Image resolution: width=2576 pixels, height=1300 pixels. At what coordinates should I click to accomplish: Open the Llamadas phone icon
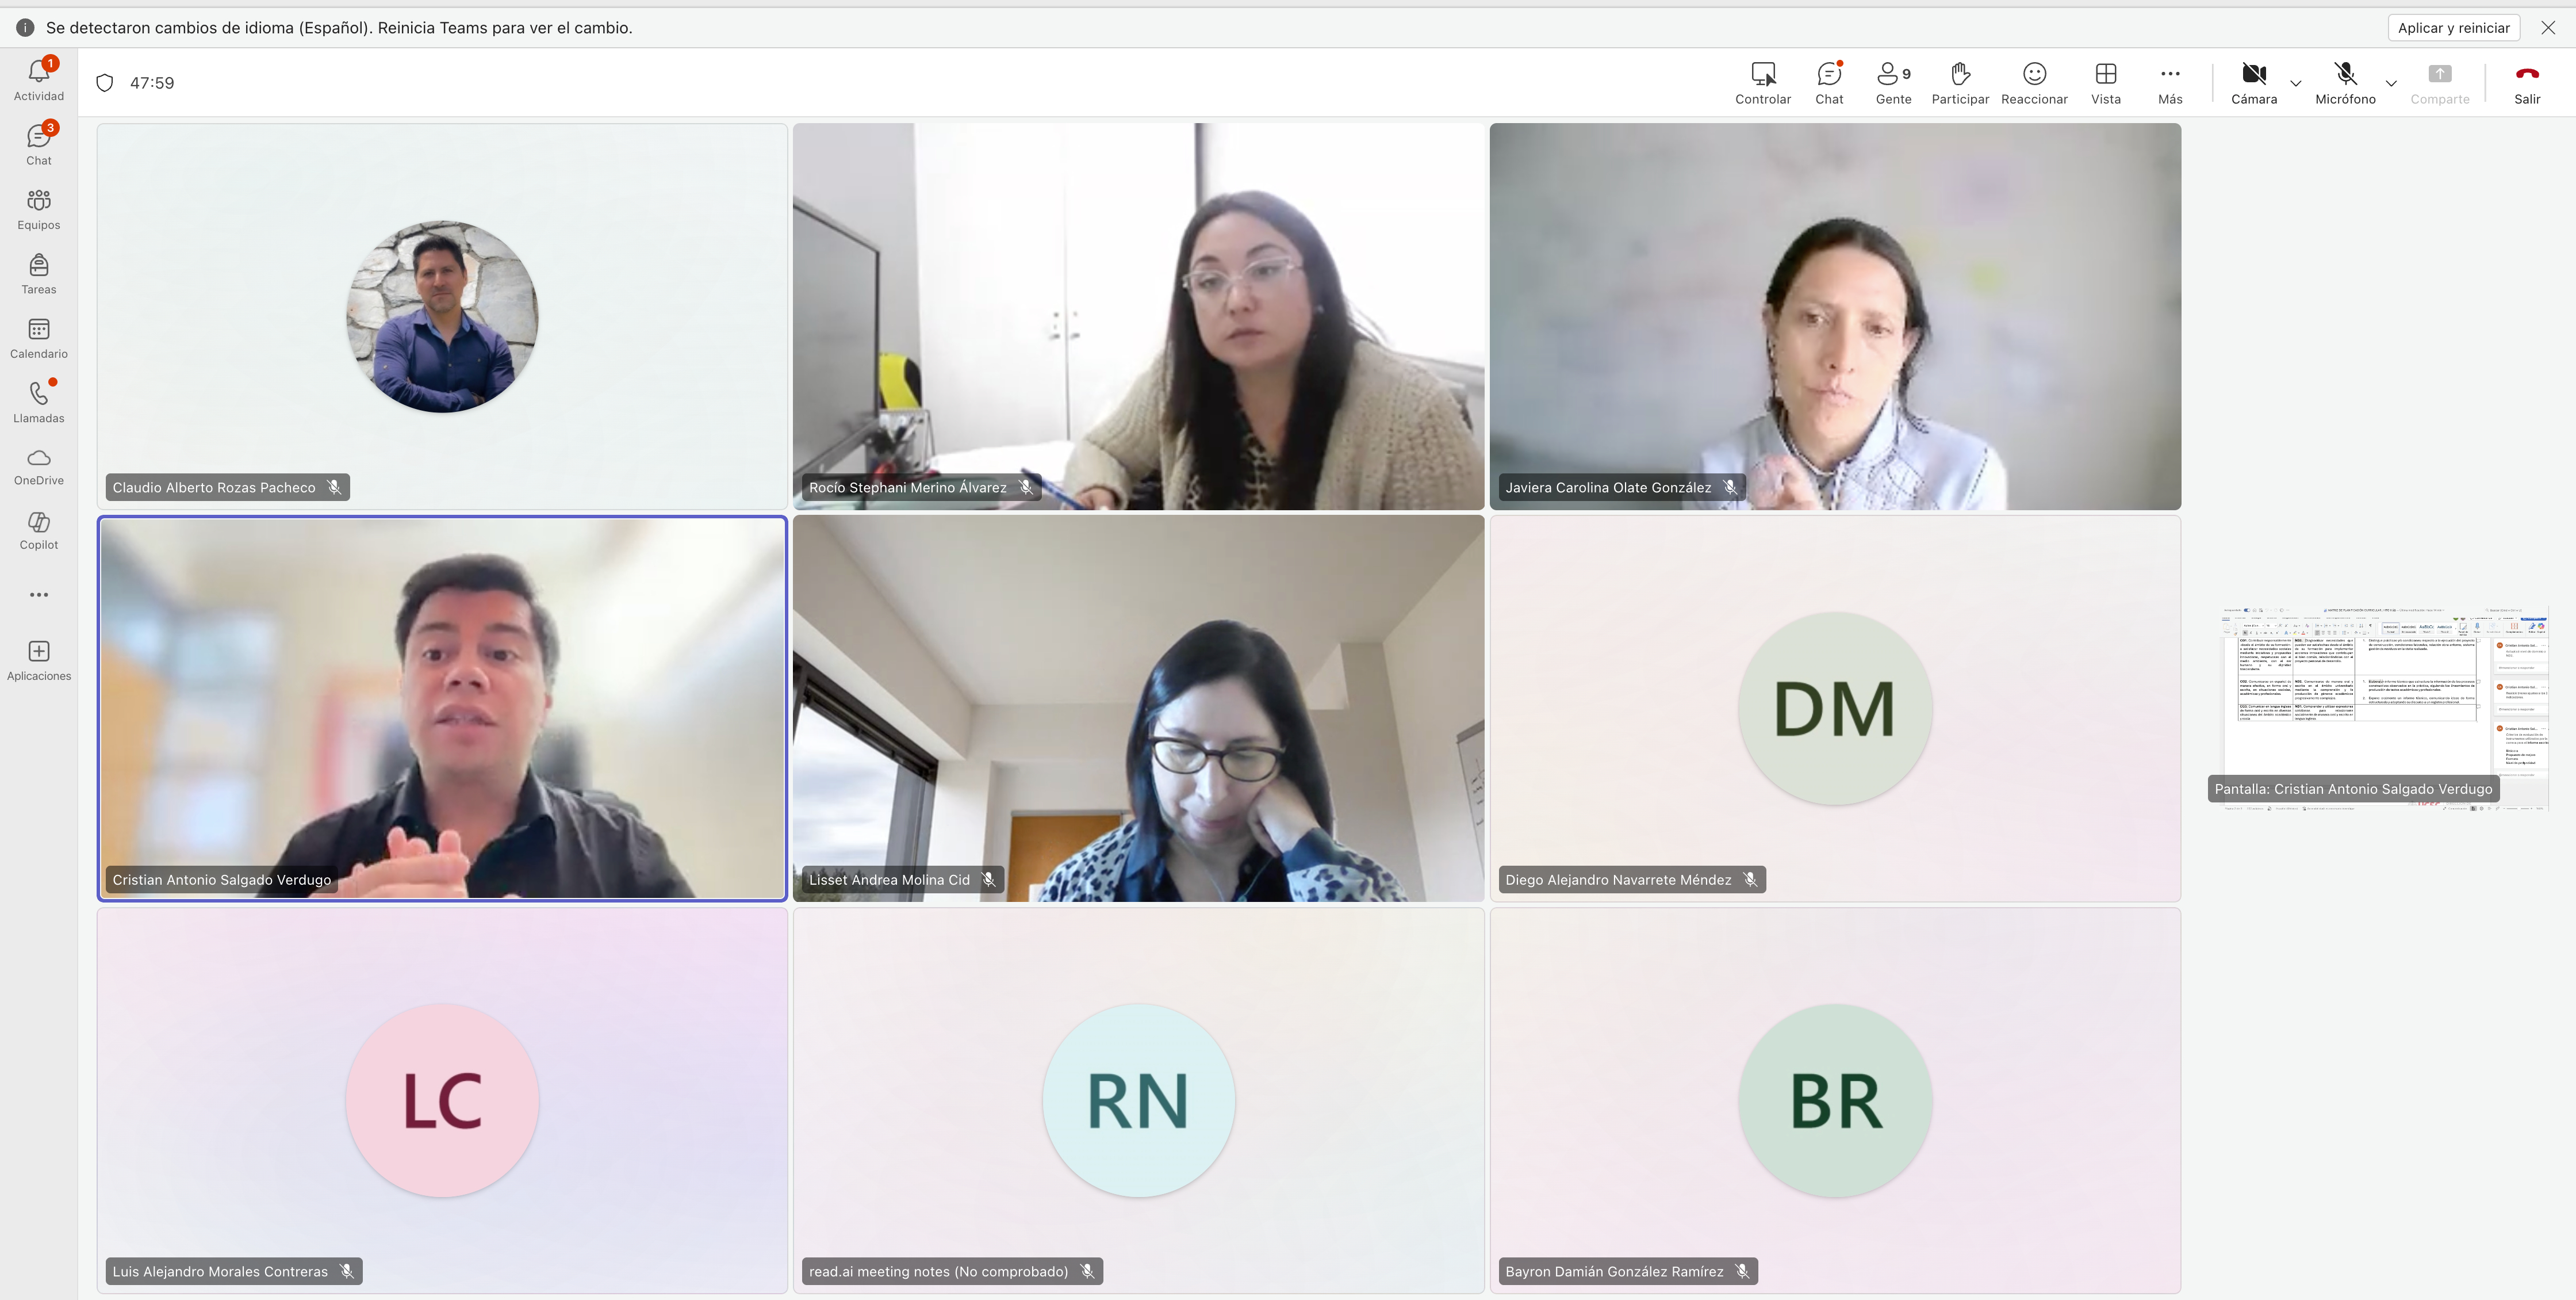click(39, 394)
